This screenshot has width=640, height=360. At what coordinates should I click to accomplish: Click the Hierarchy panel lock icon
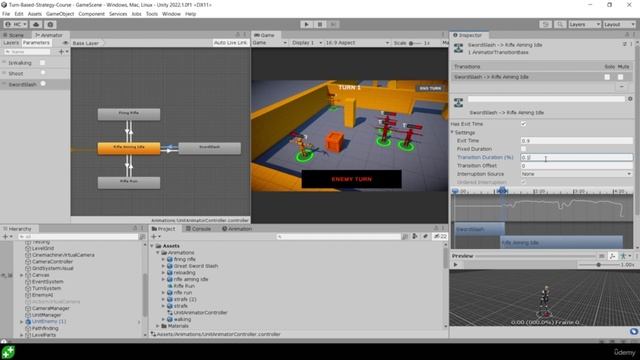click(135, 229)
